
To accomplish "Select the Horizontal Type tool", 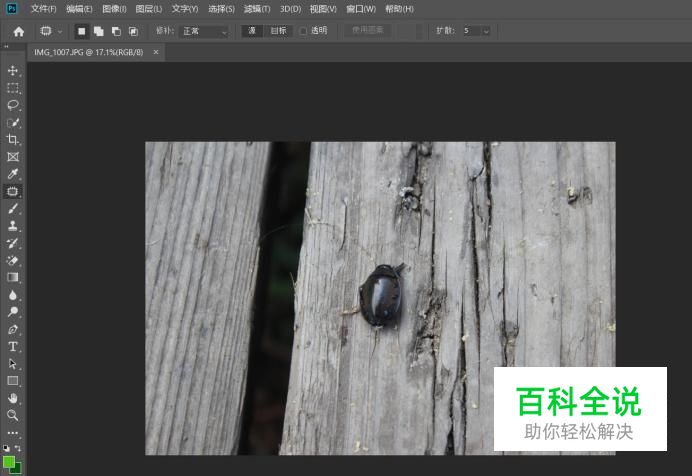I will click(x=13, y=346).
